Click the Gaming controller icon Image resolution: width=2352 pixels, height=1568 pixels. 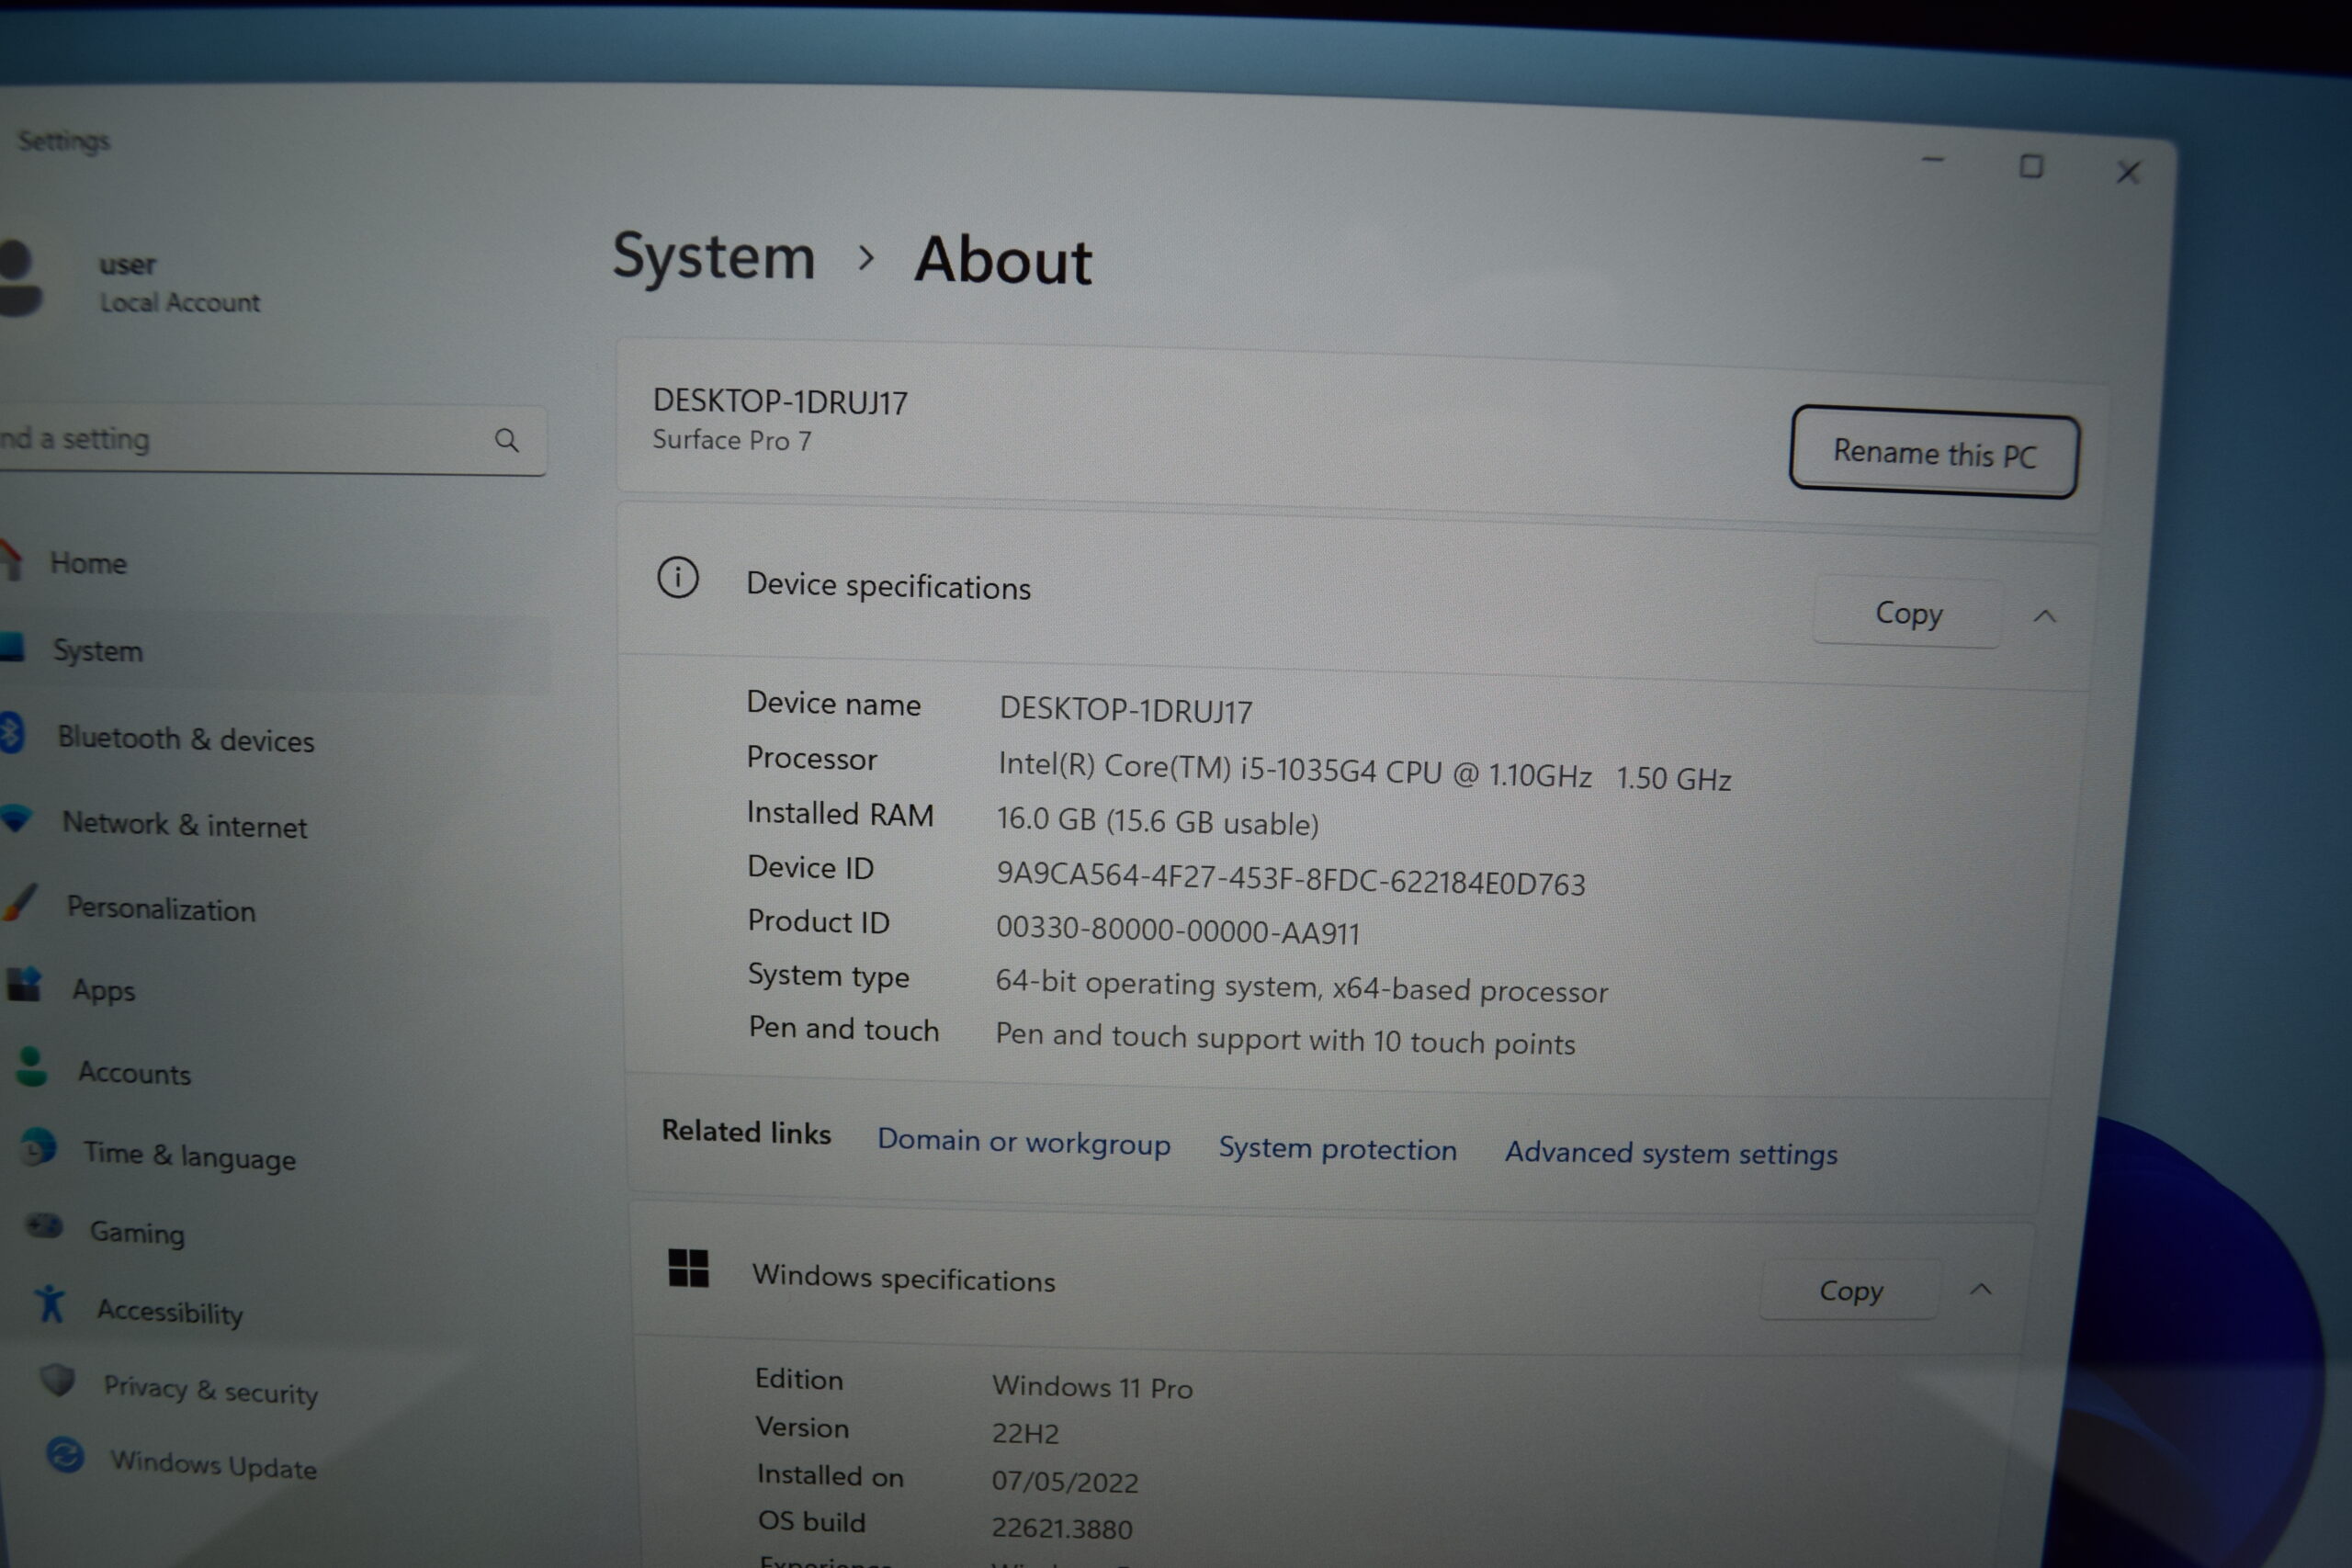pyautogui.click(x=44, y=1226)
